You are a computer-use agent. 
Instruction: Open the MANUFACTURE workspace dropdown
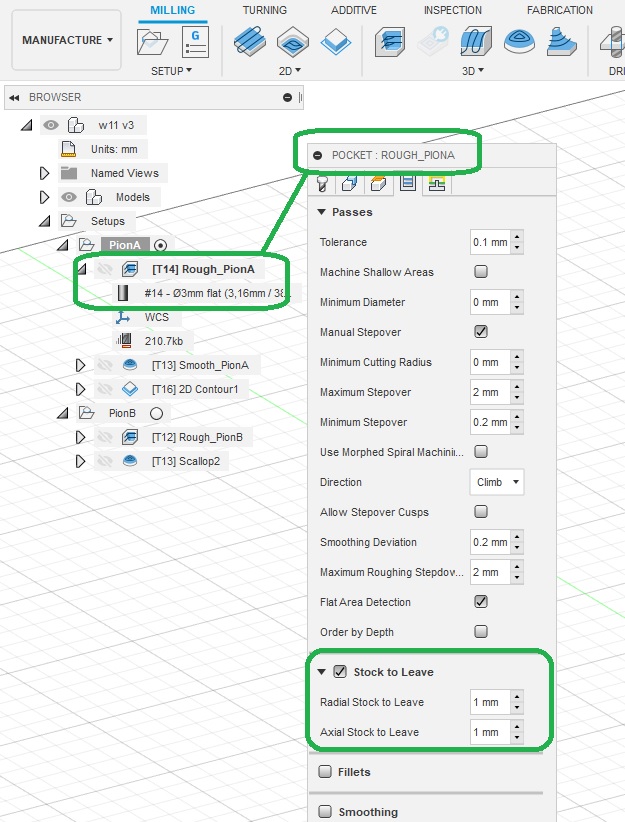(67, 40)
